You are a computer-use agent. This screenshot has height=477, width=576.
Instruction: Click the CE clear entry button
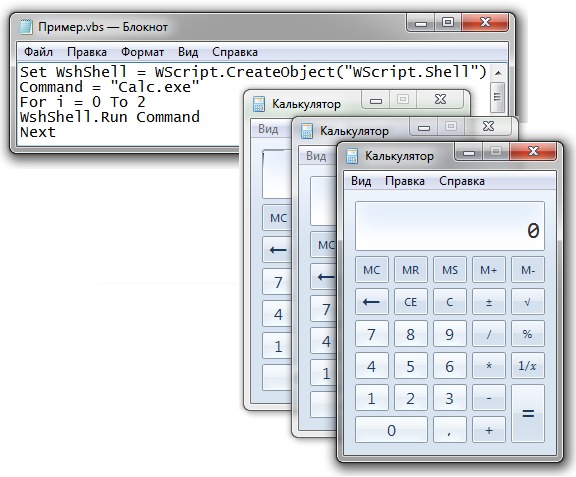coord(411,302)
